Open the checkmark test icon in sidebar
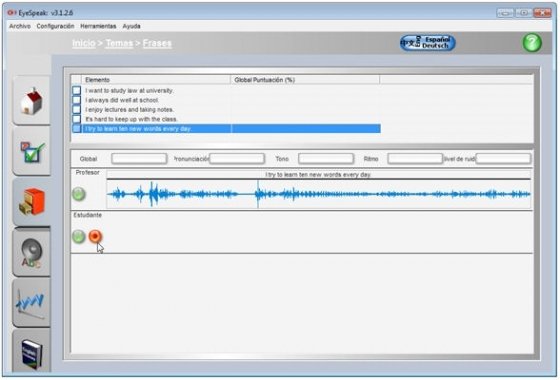Viewport: 560px width, 380px height. [x=31, y=151]
